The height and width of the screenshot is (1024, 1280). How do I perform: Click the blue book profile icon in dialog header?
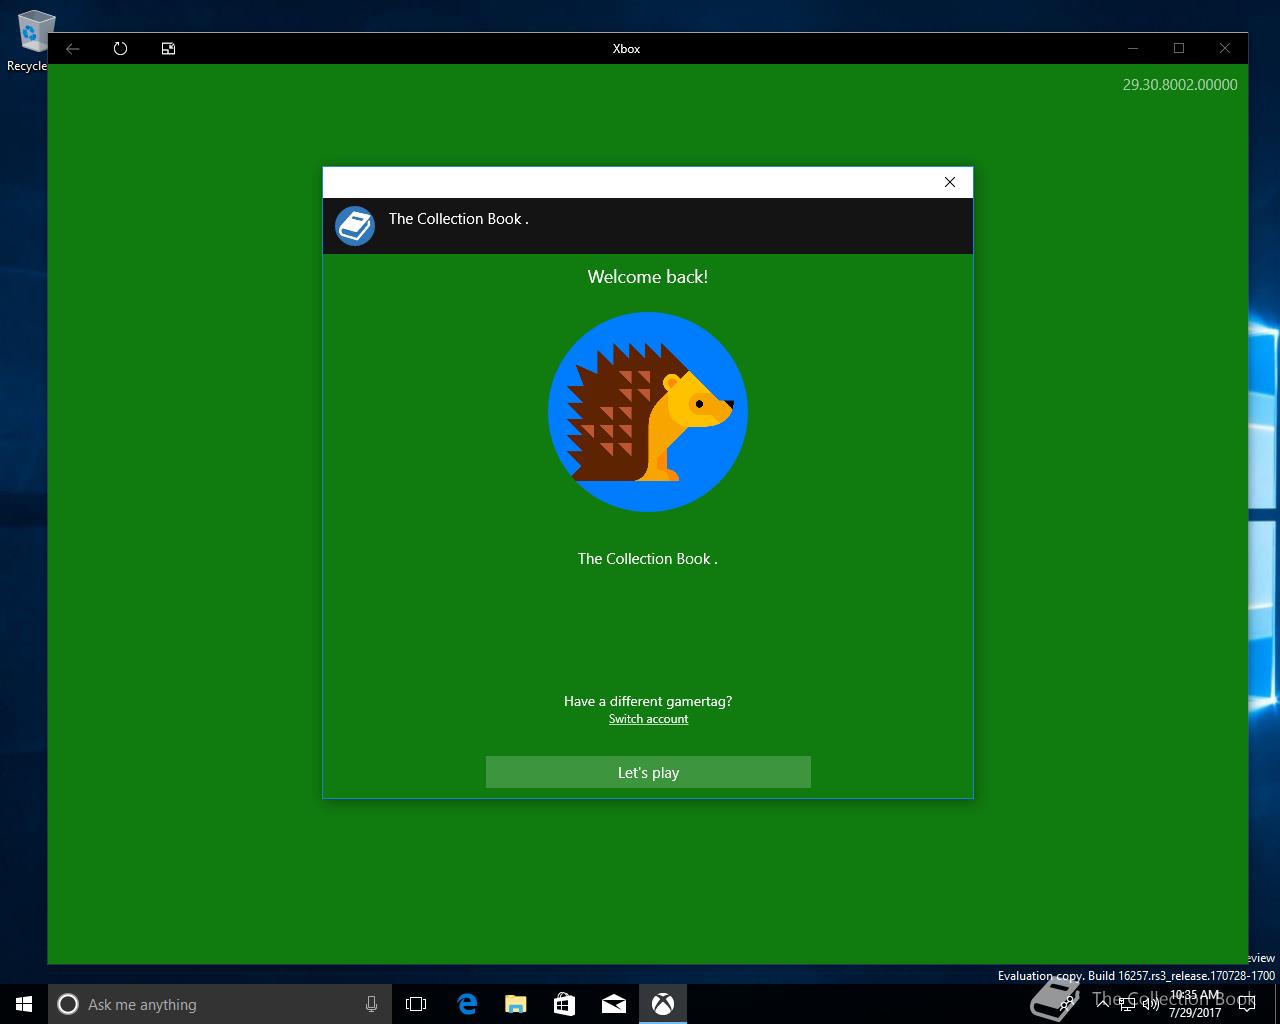[x=355, y=226]
